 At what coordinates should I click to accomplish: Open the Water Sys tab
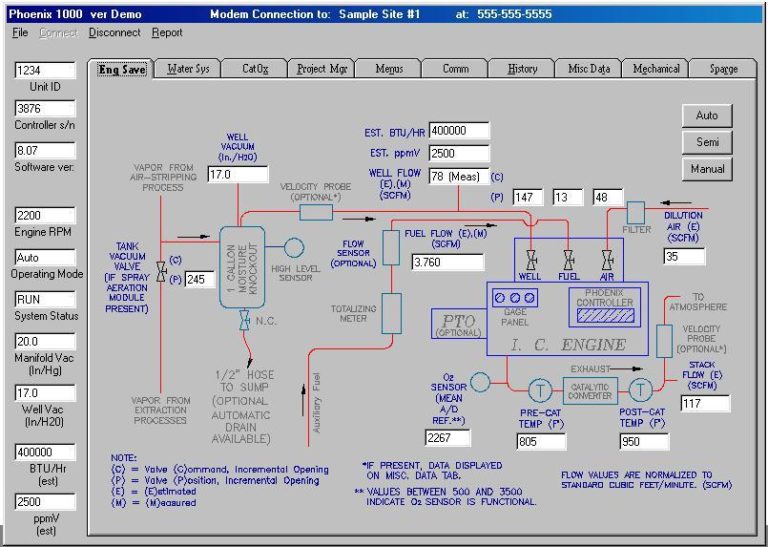188,69
